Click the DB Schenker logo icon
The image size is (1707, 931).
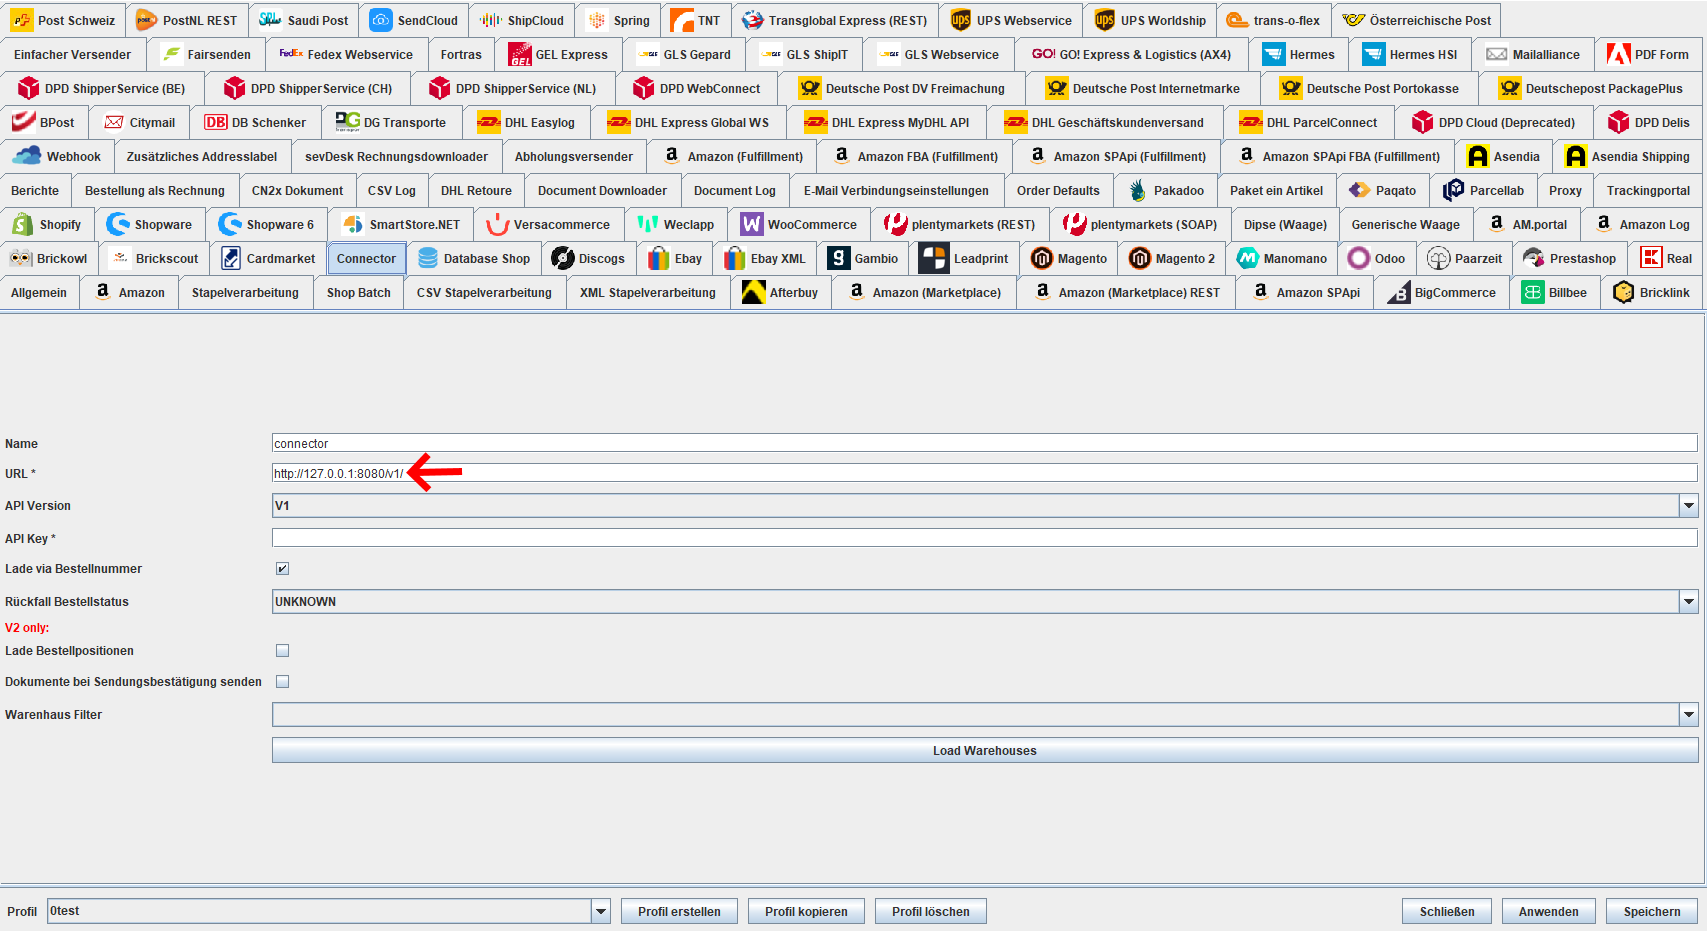(215, 122)
